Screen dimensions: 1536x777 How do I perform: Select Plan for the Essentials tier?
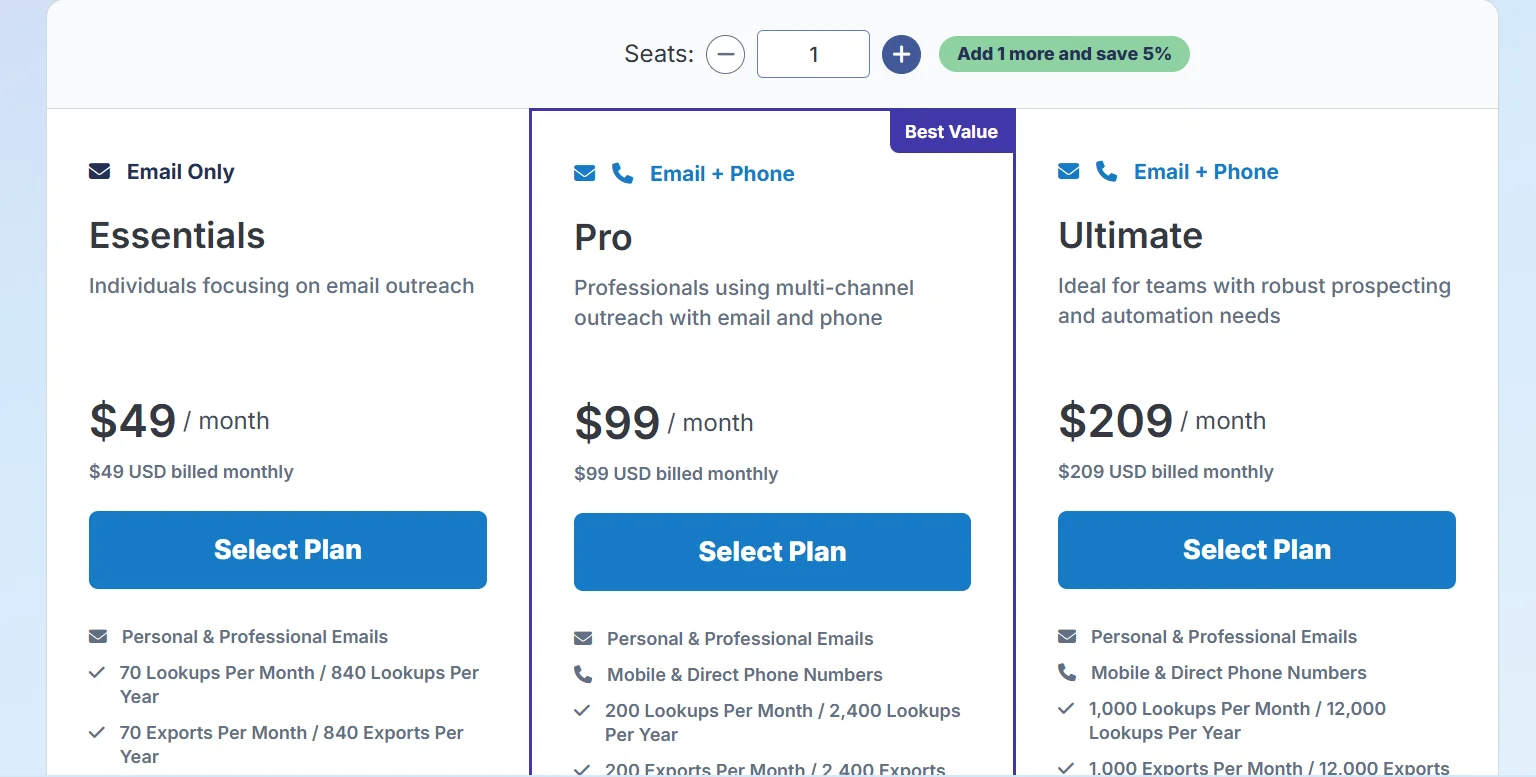(288, 550)
